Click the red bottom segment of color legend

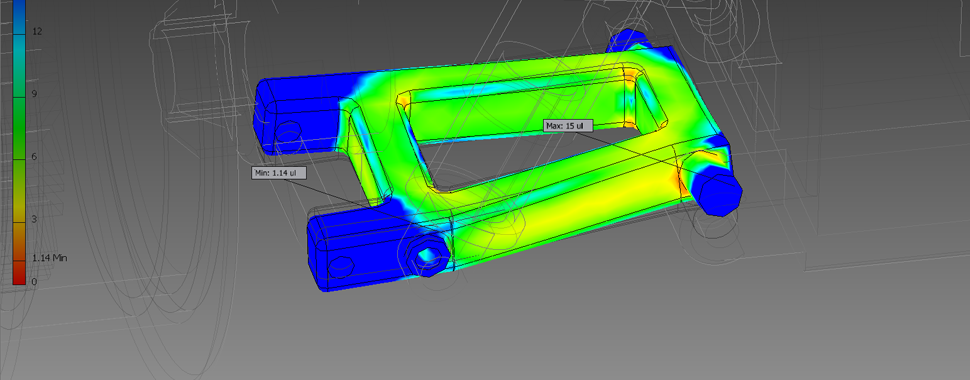(18, 272)
